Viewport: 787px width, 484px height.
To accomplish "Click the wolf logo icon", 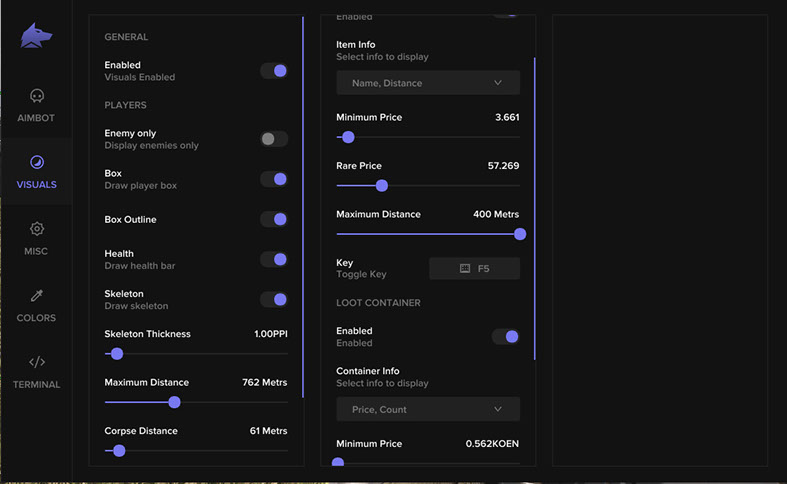I will [x=36, y=36].
